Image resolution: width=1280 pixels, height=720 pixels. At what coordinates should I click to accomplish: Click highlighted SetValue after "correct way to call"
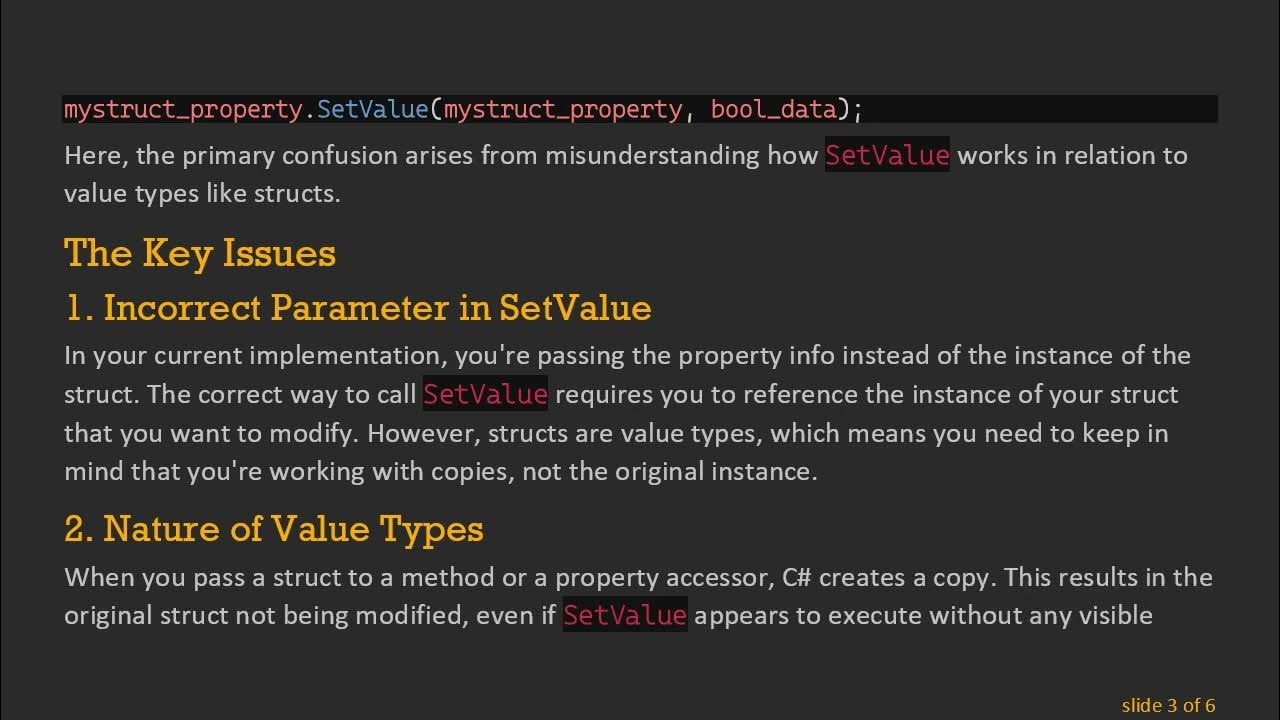tap(485, 394)
